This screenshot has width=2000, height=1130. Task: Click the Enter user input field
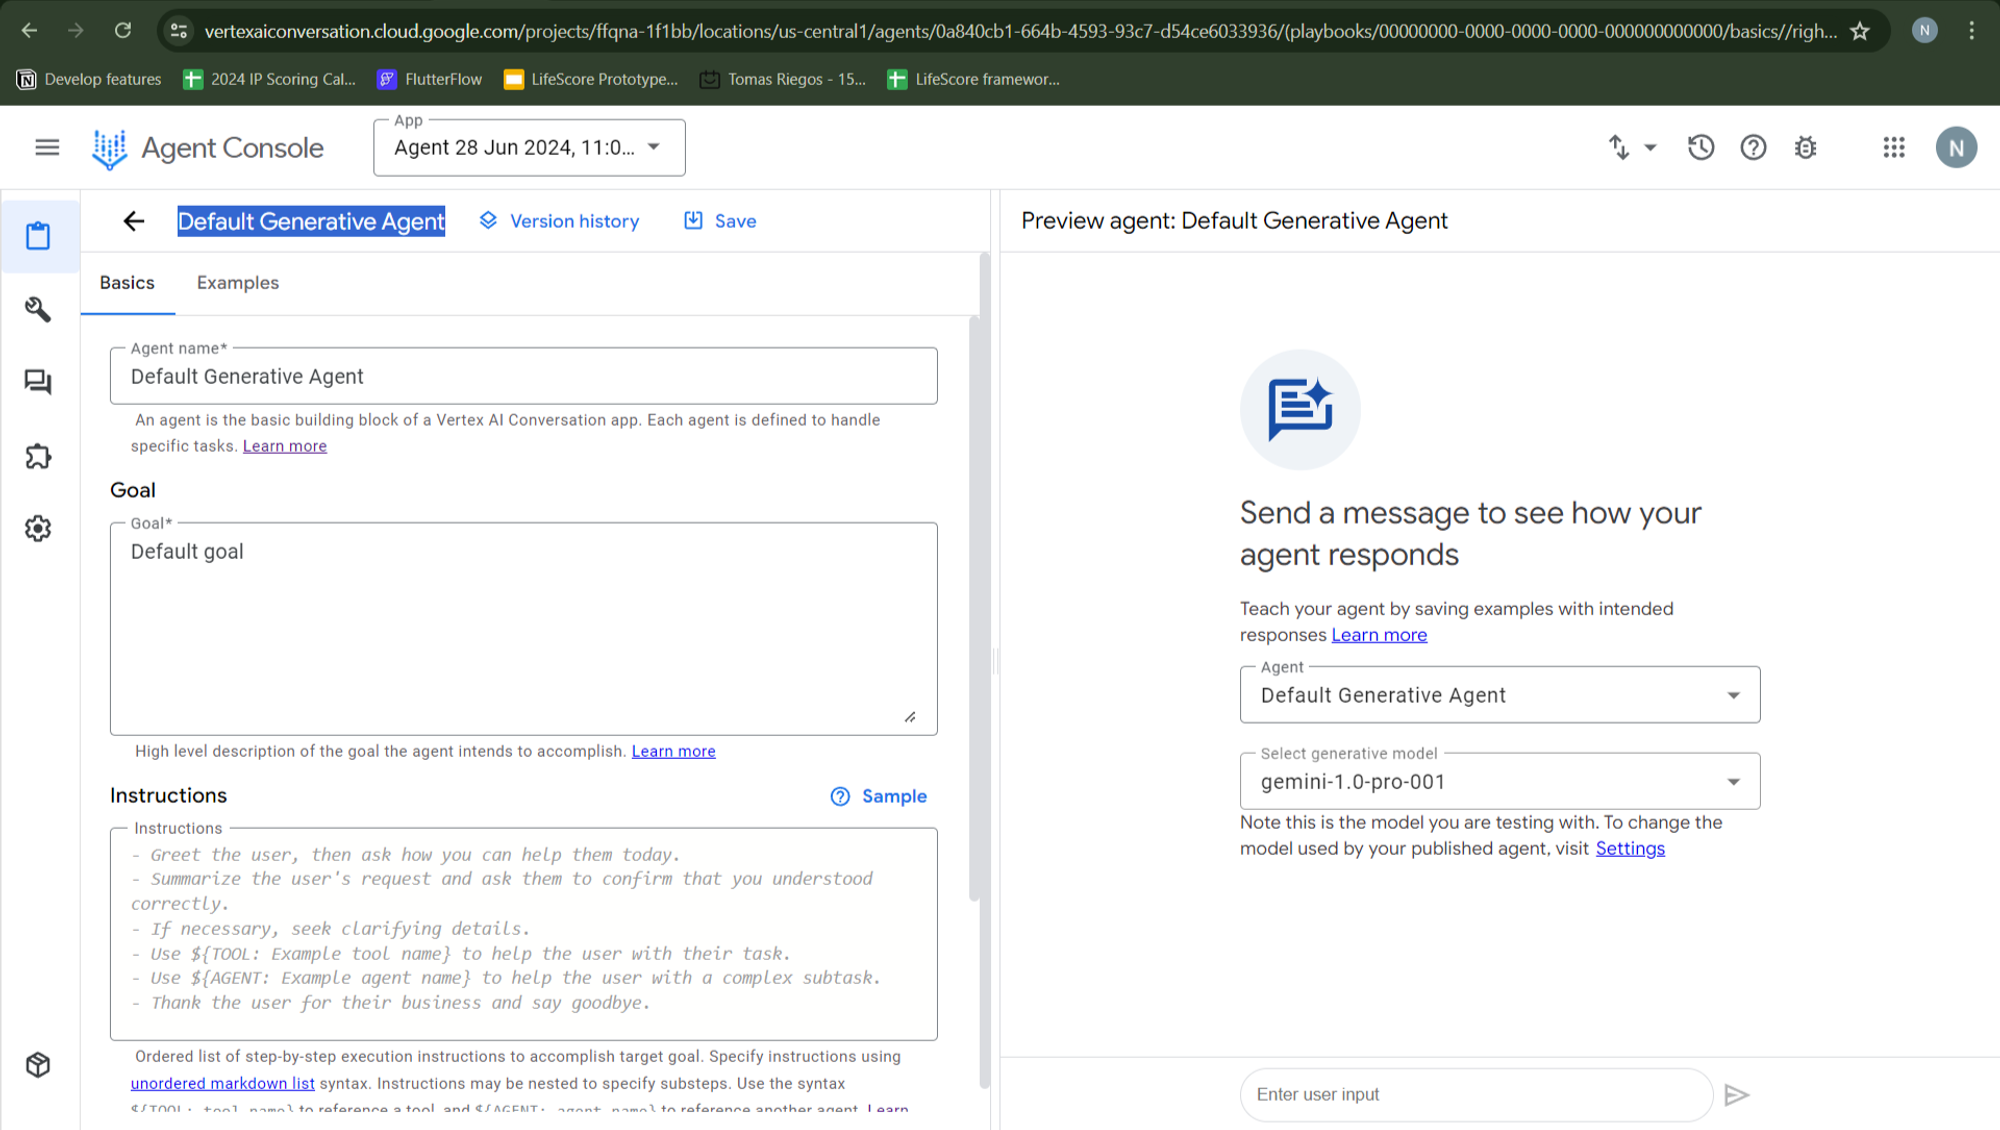tap(1475, 1095)
